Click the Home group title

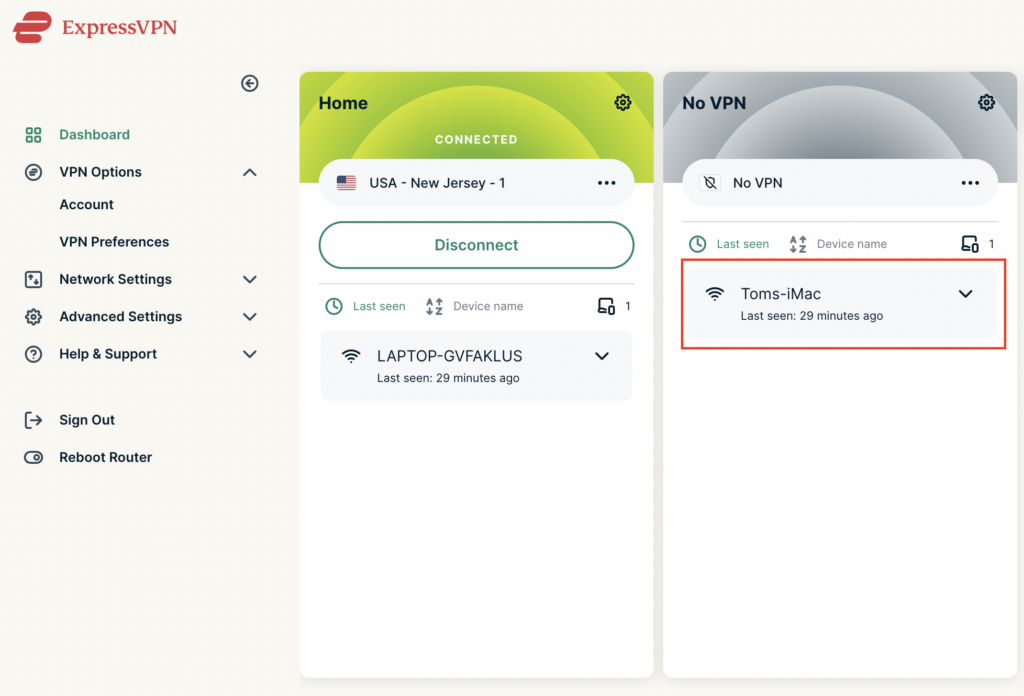coord(343,103)
